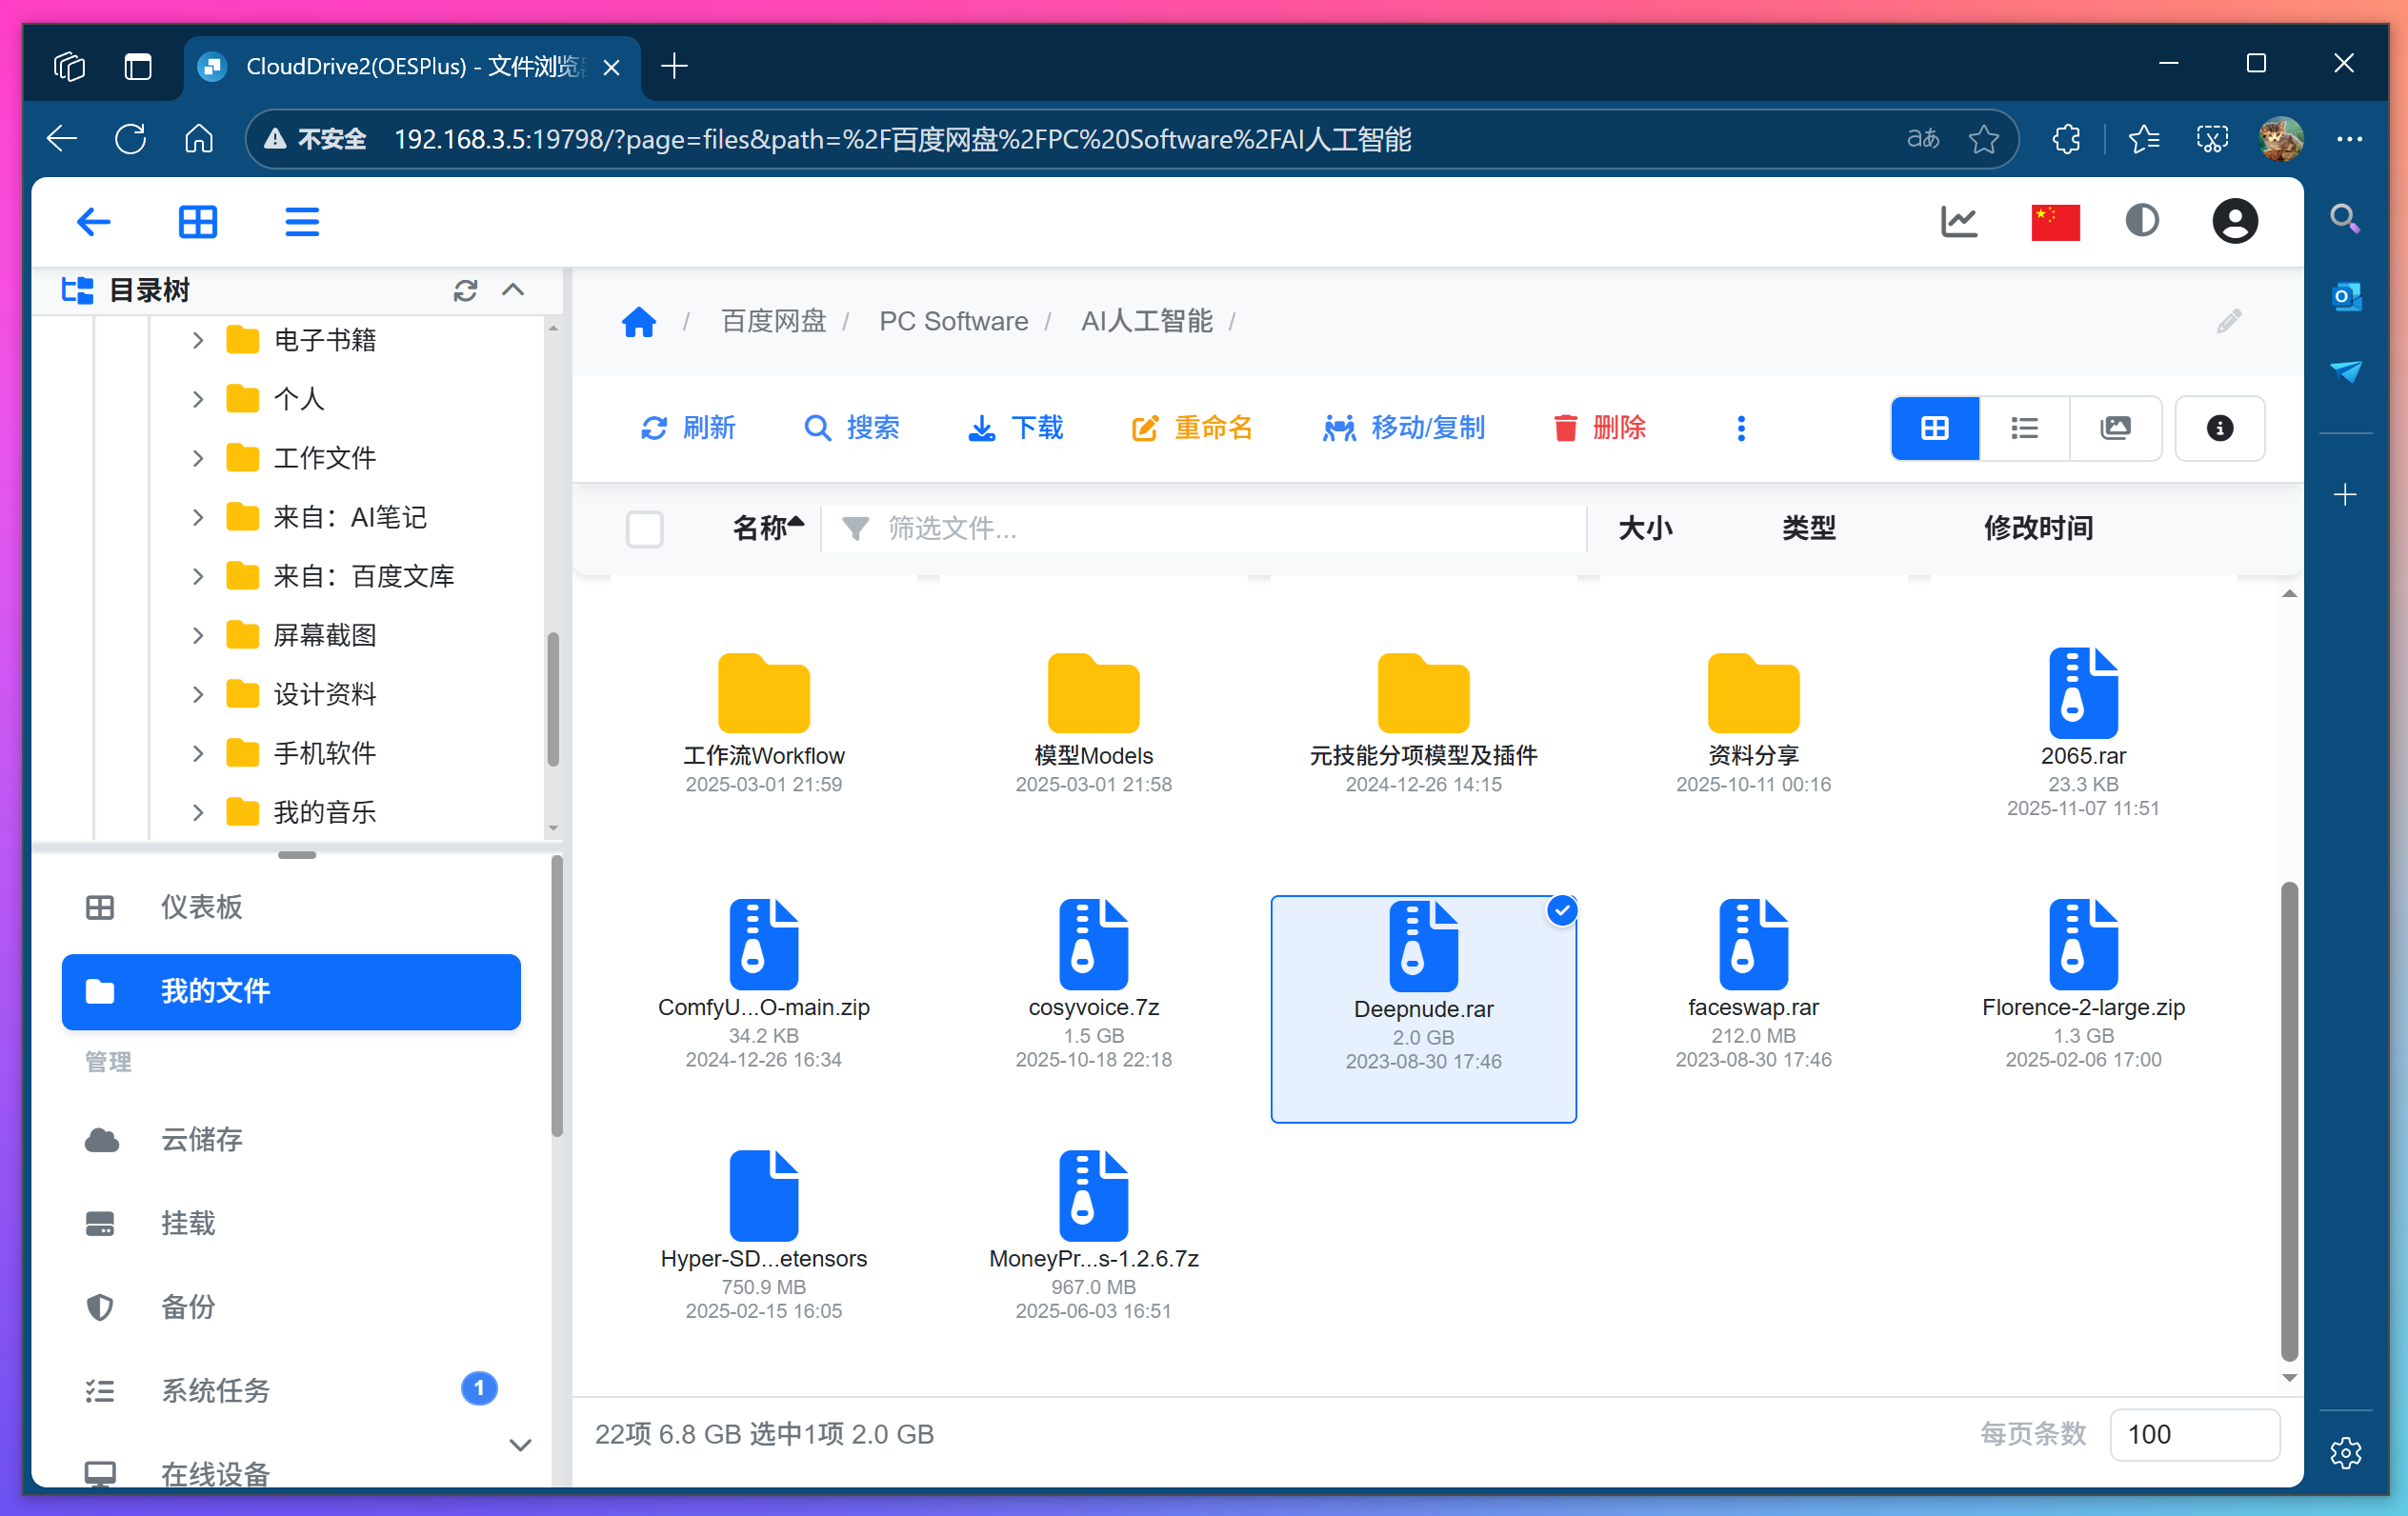Open the more actions menu (three dots)
2408x1516 pixels.
click(x=1741, y=428)
